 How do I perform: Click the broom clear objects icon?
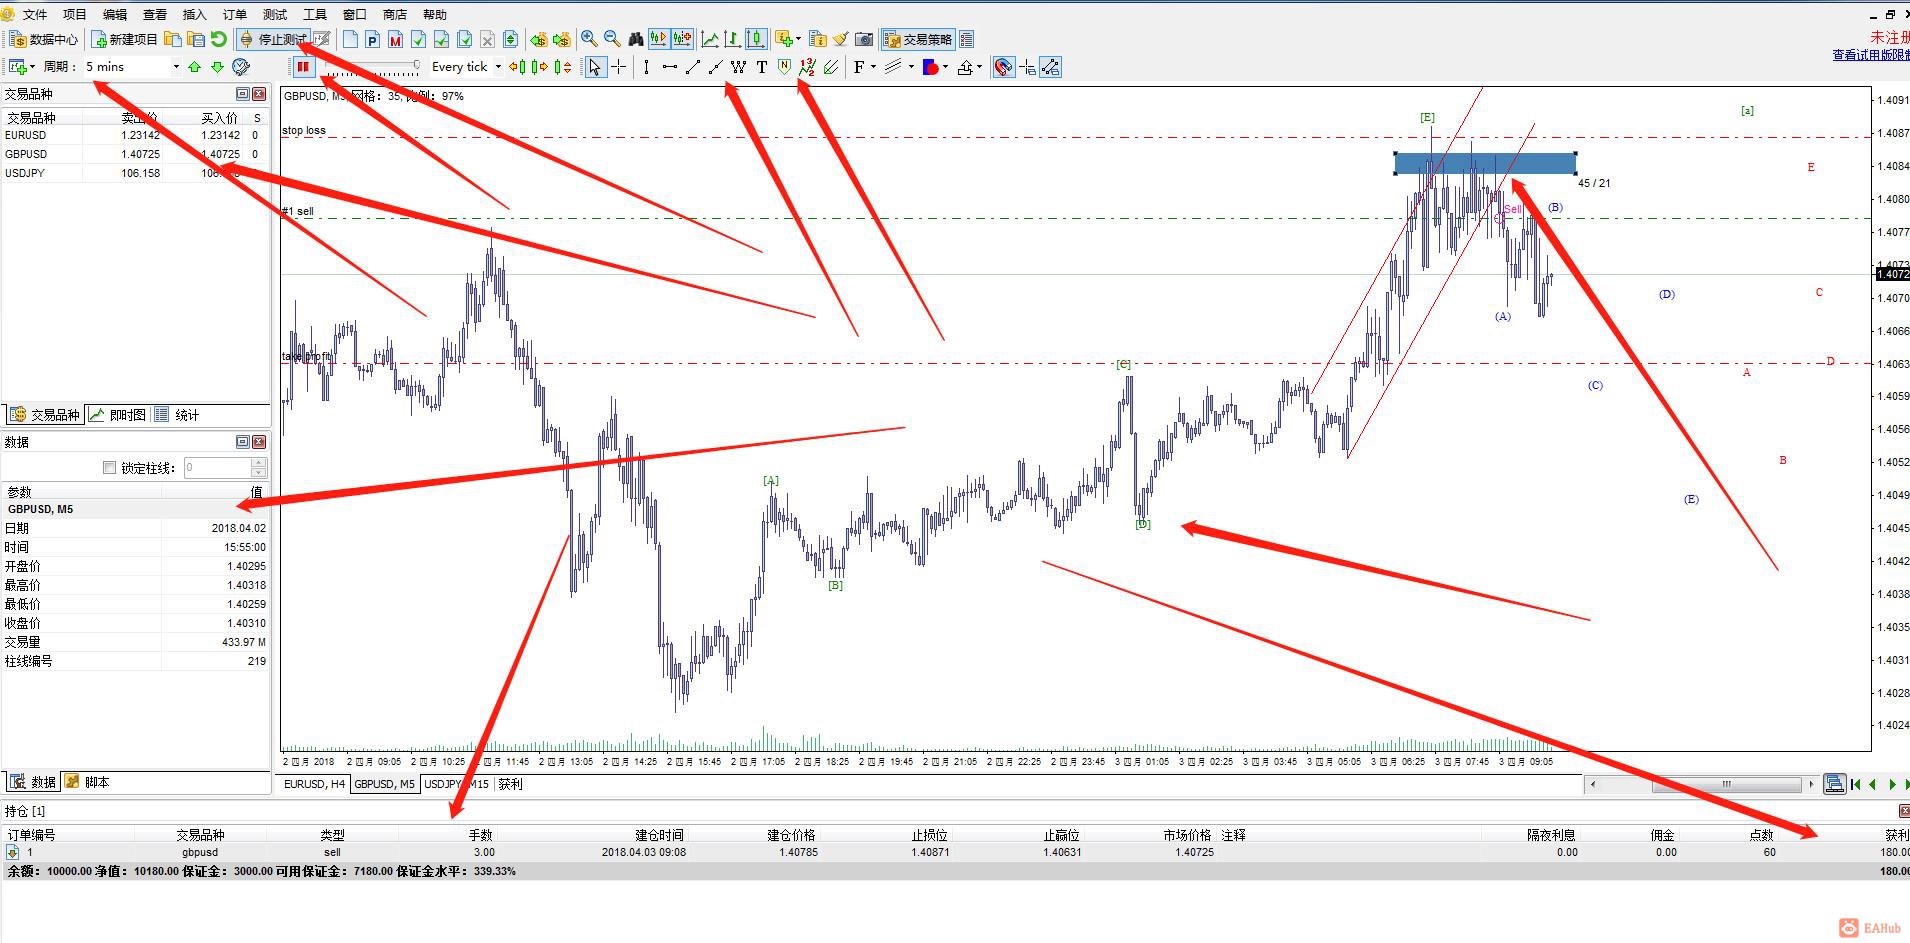coord(841,39)
